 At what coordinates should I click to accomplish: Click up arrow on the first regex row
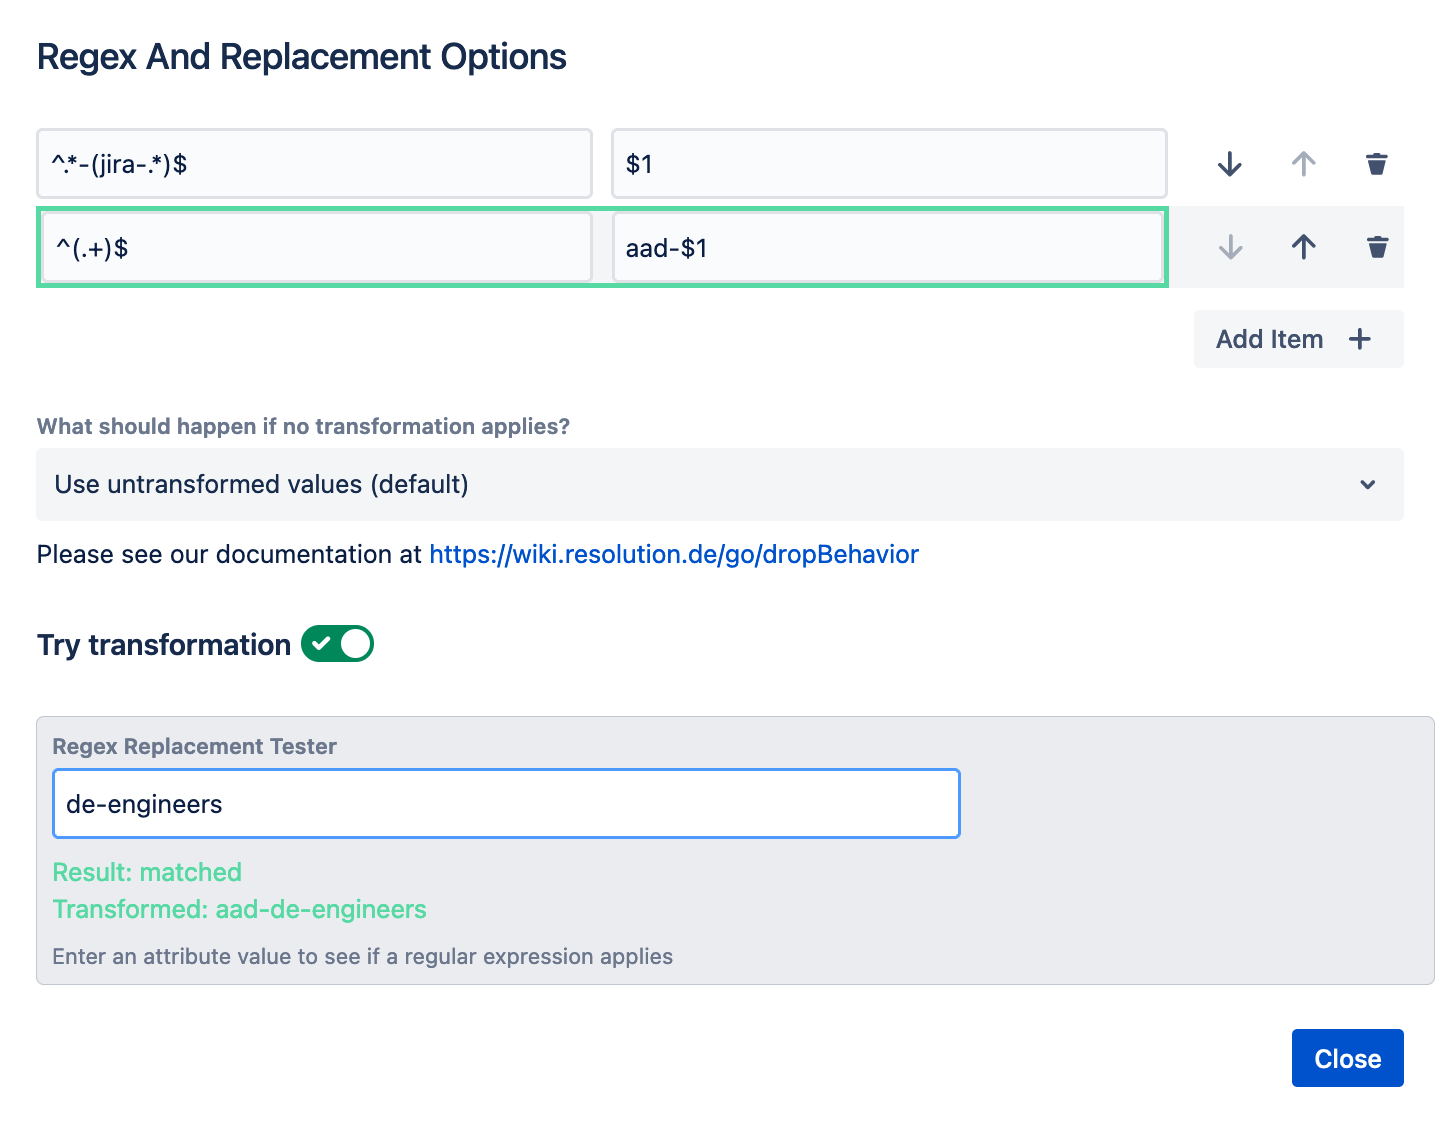[1303, 164]
